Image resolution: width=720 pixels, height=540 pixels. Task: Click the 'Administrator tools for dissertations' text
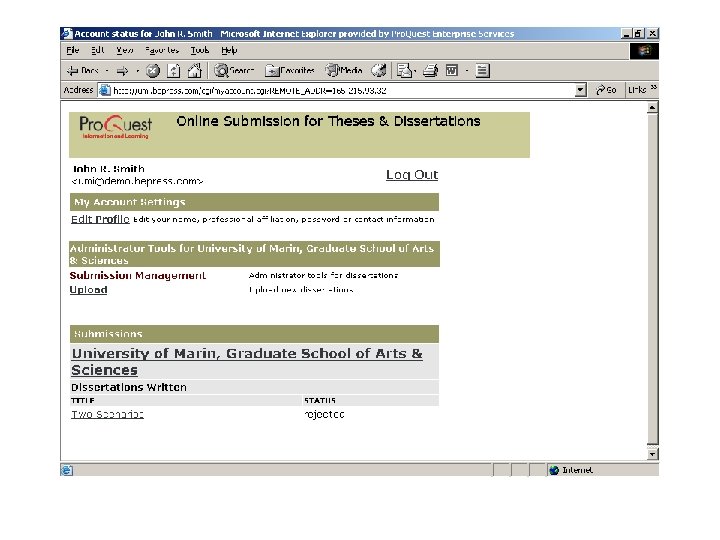(x=323, y=276)
